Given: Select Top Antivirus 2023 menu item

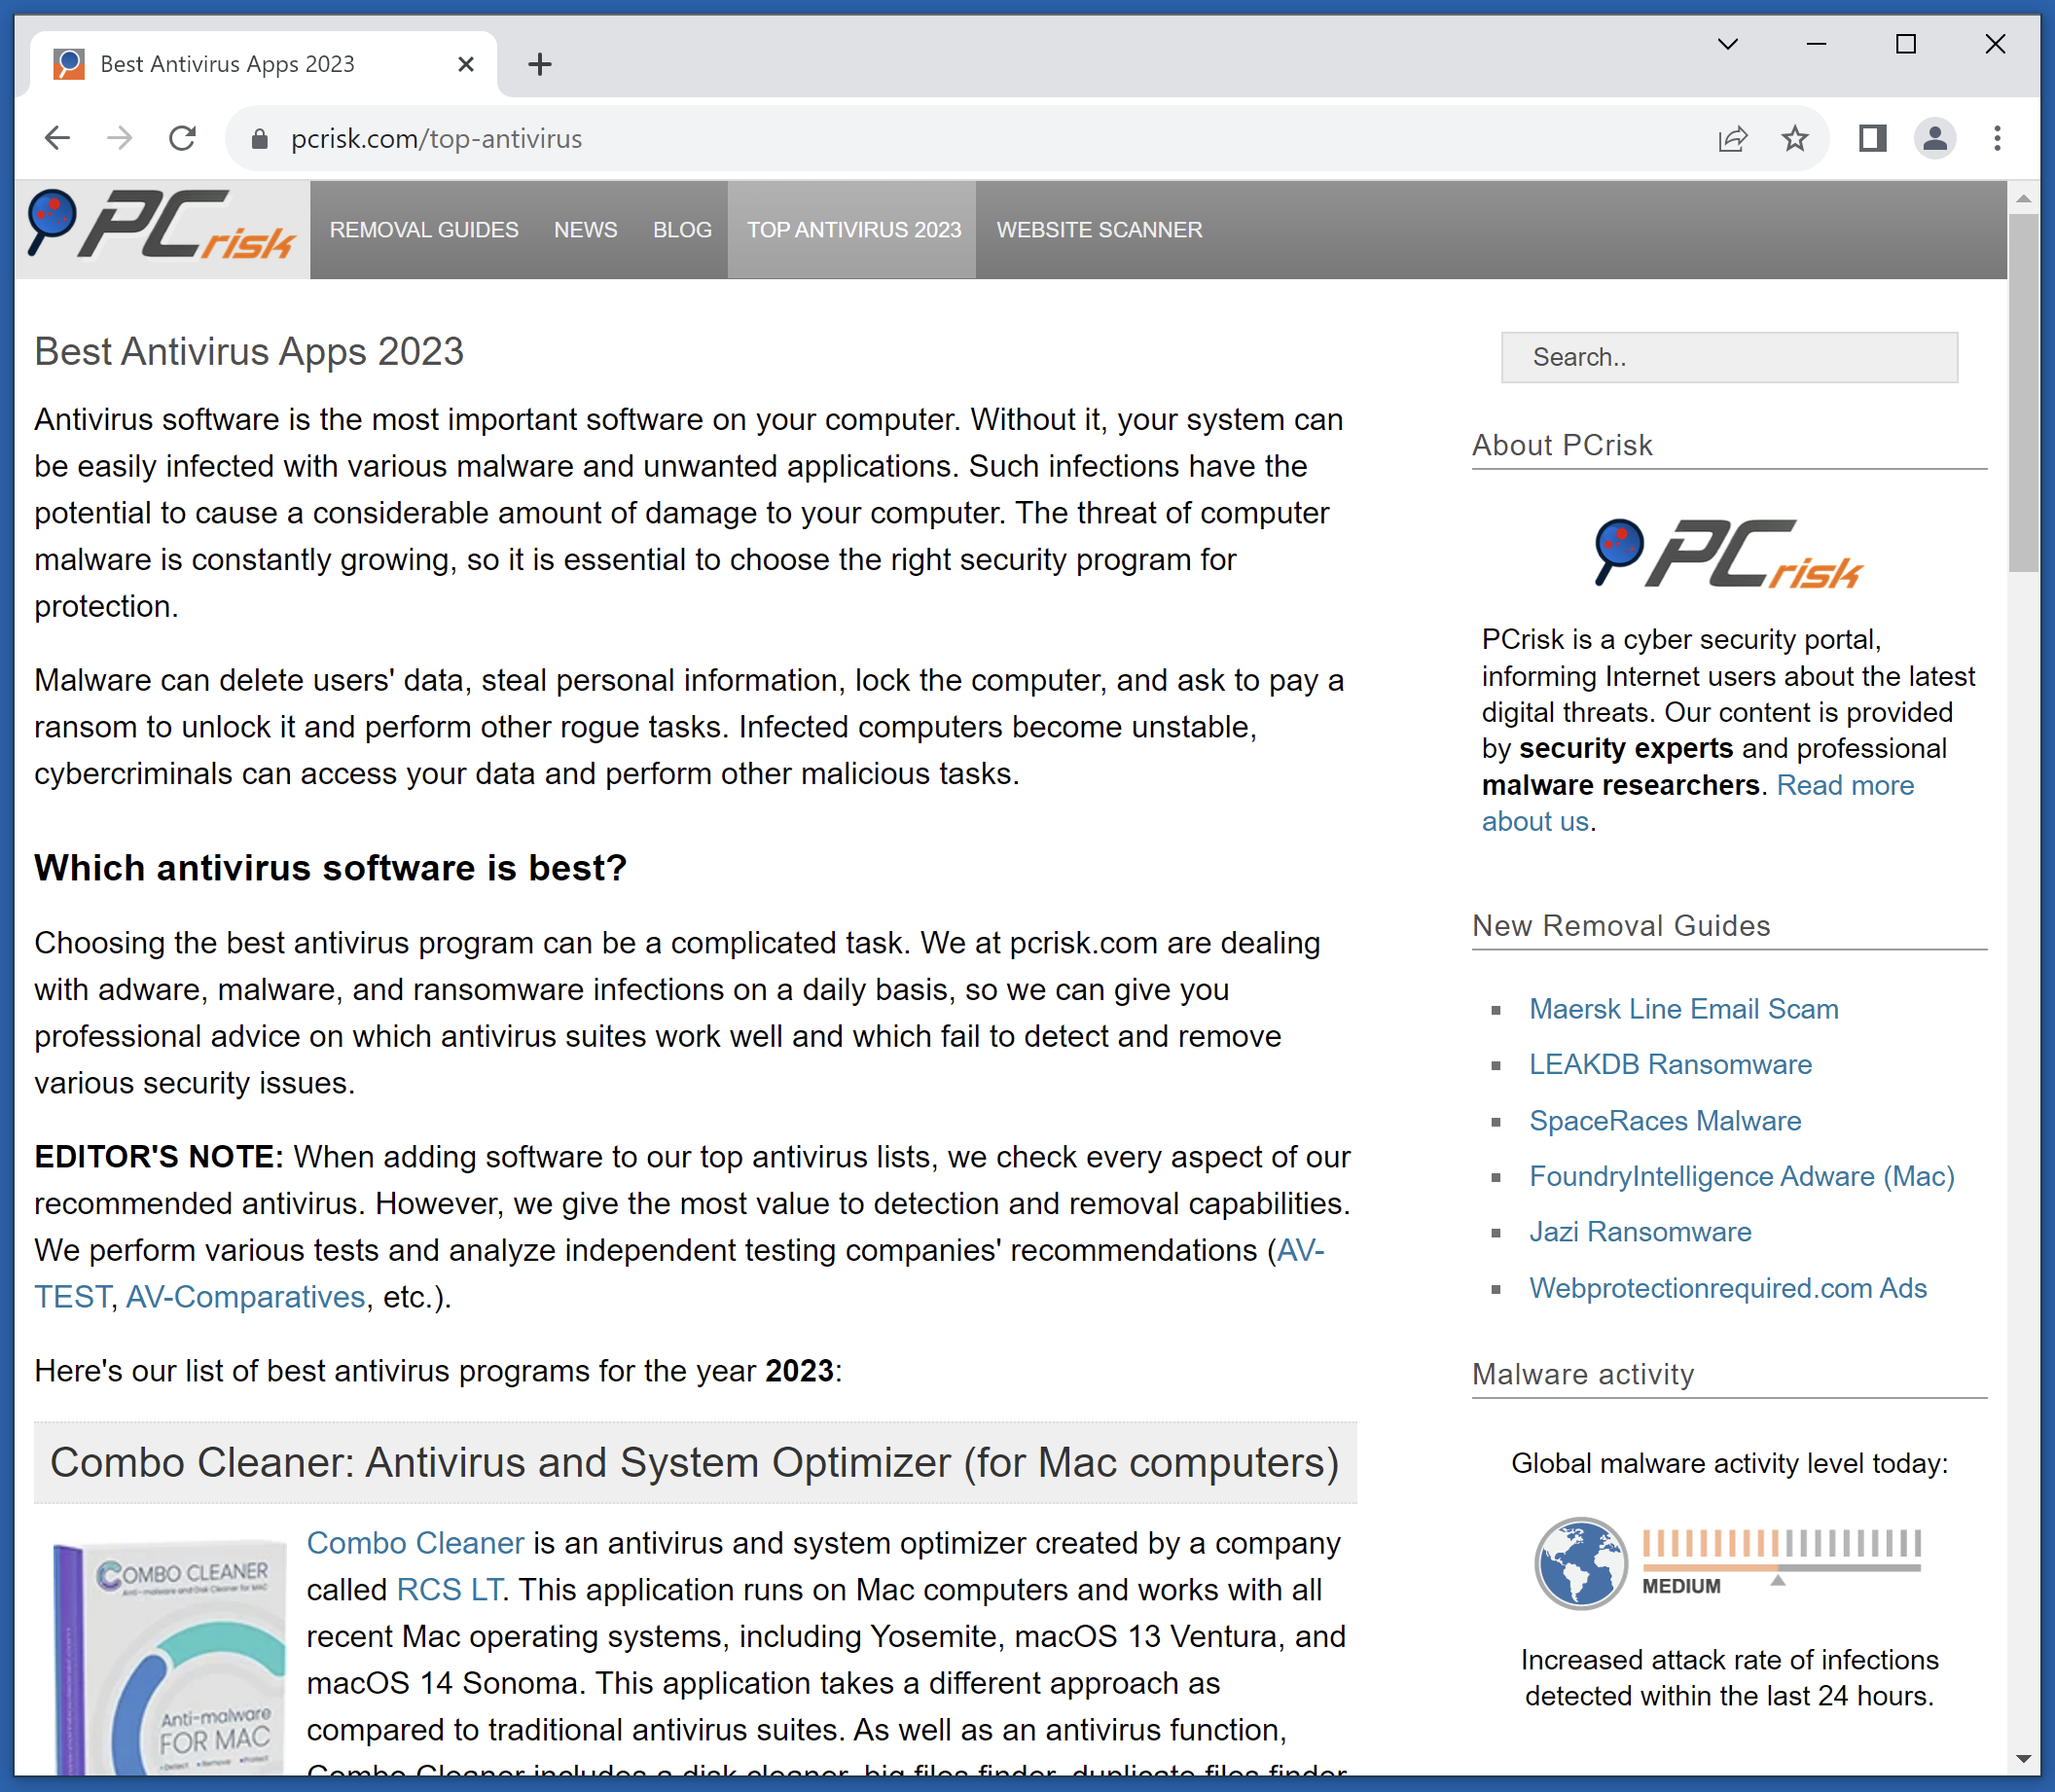Looking at the screenshot, I should [x=853, y=230].
